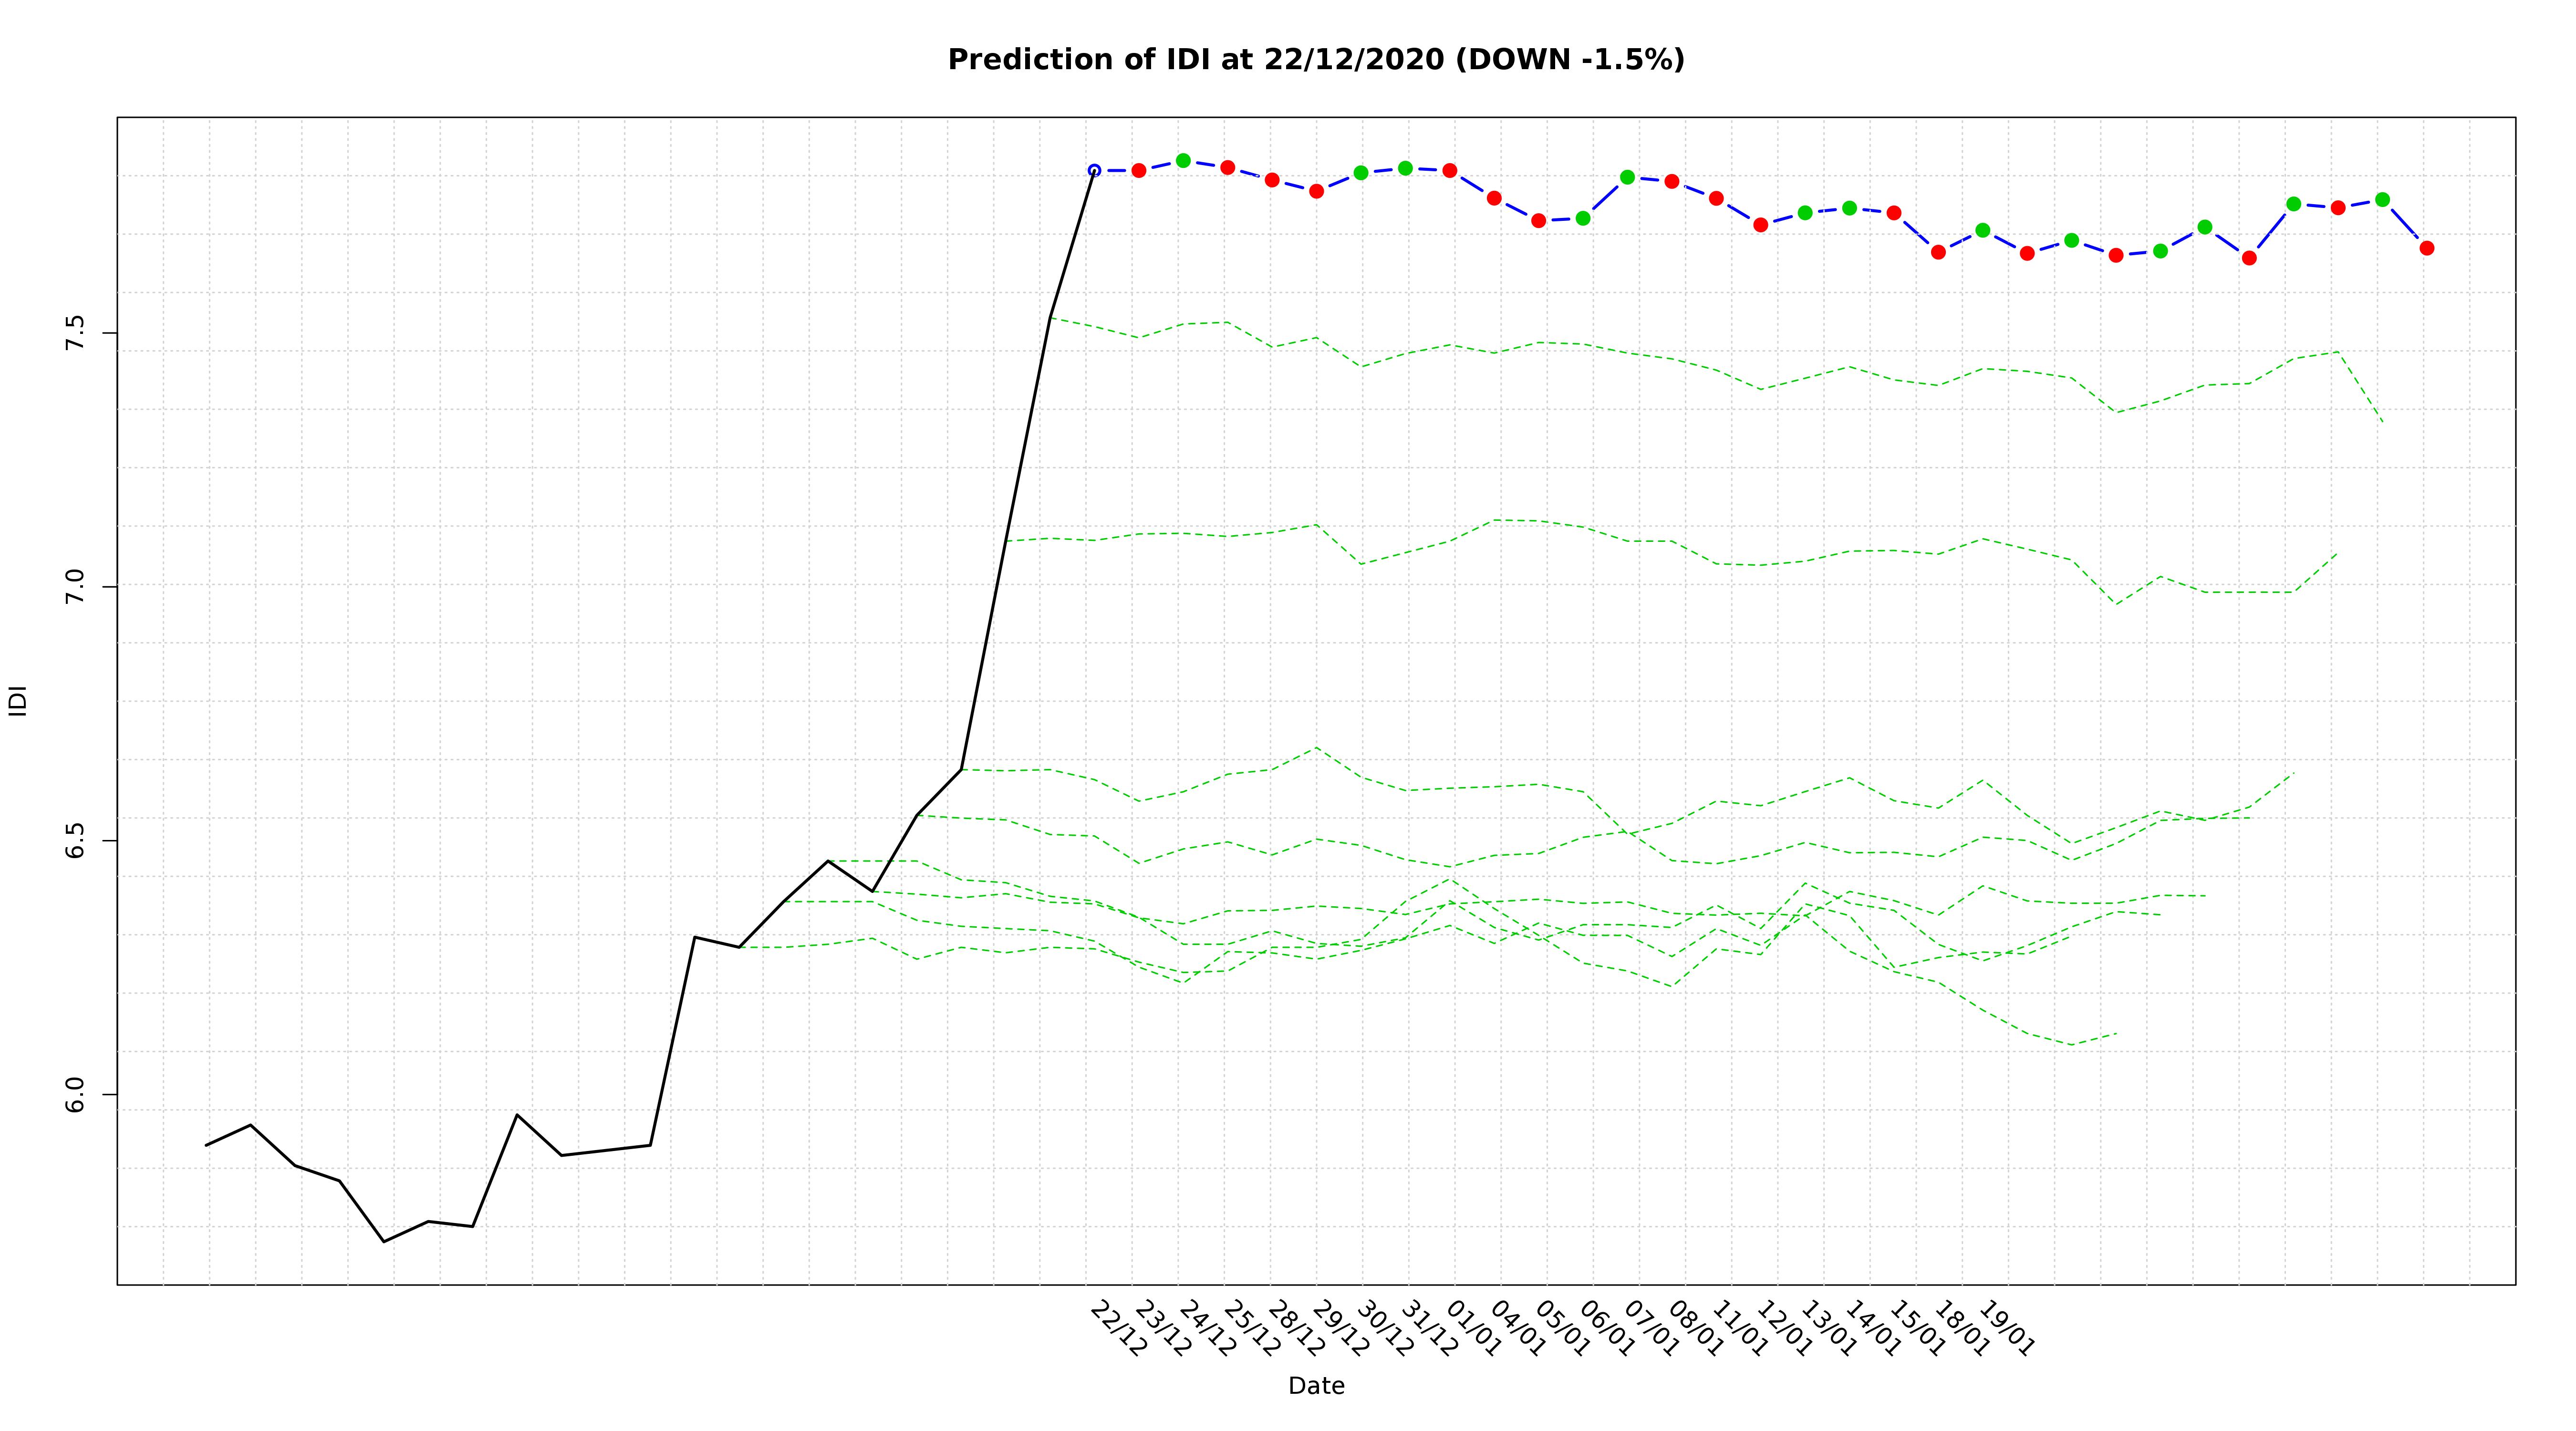The image size is (2576, 1431).
Task: Click the open blue circle at 22/12
Action: [1094, 171]
